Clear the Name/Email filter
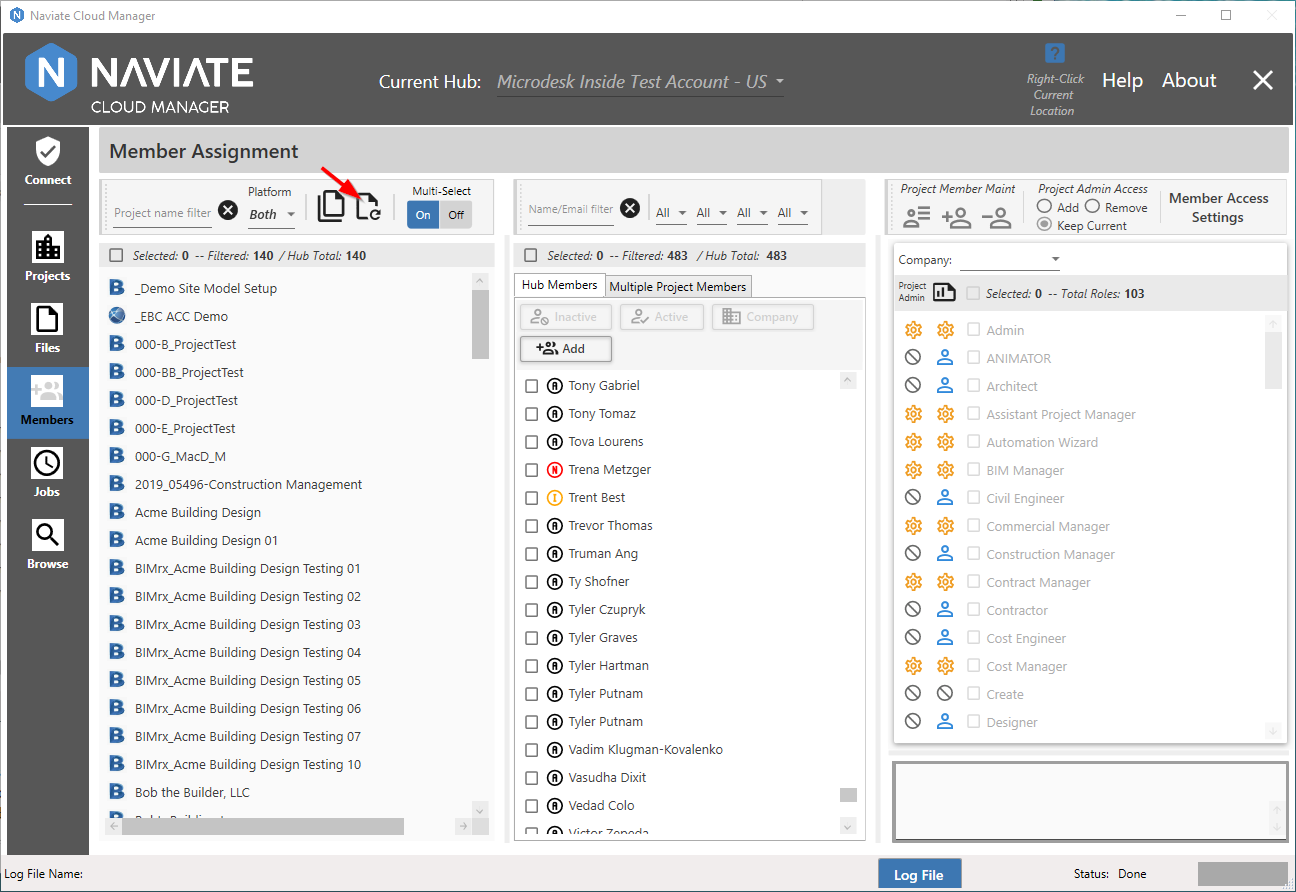The height and width of the screenshot is (892, 1296). tap(630, 208)
